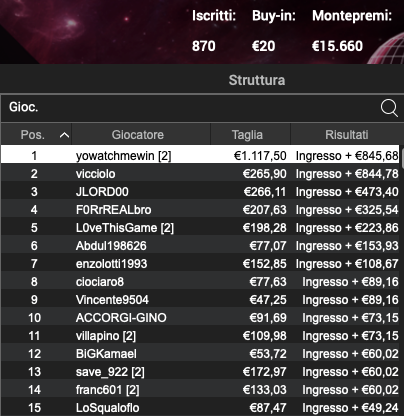Select player vicciolo in the list
Screen dimensions: 404x416
pos(200,174)
